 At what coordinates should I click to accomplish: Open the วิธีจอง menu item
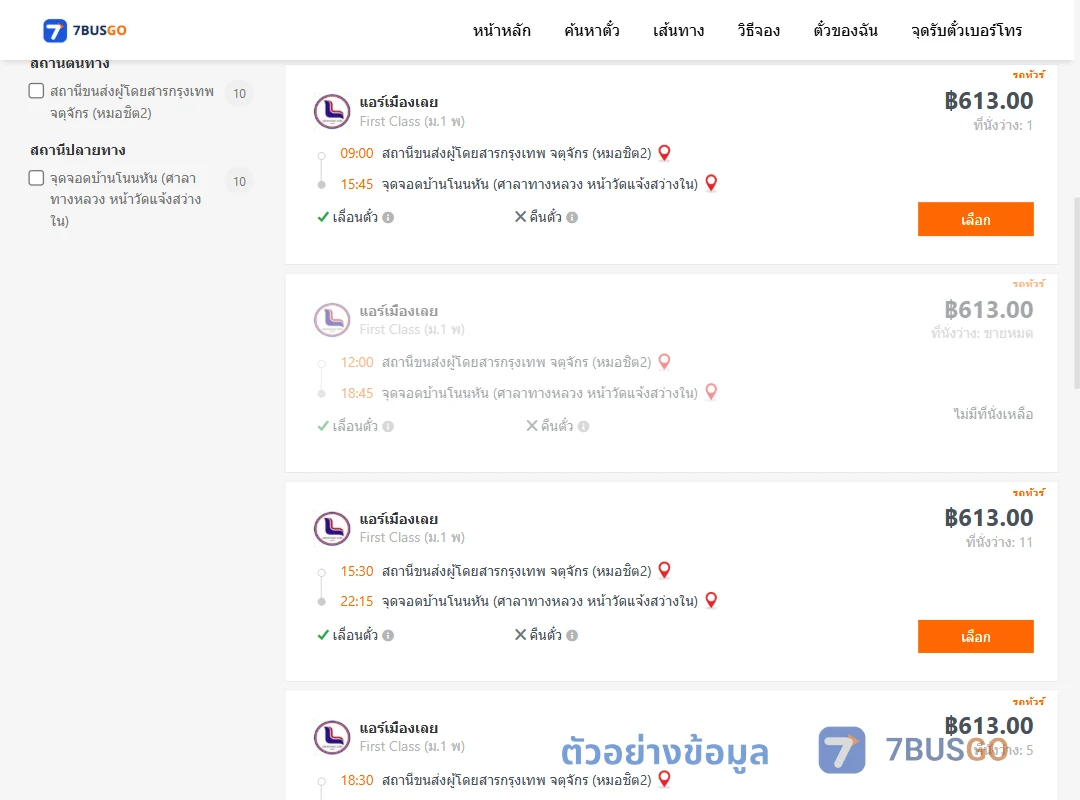pyautogui.click(x=758, y=30)
